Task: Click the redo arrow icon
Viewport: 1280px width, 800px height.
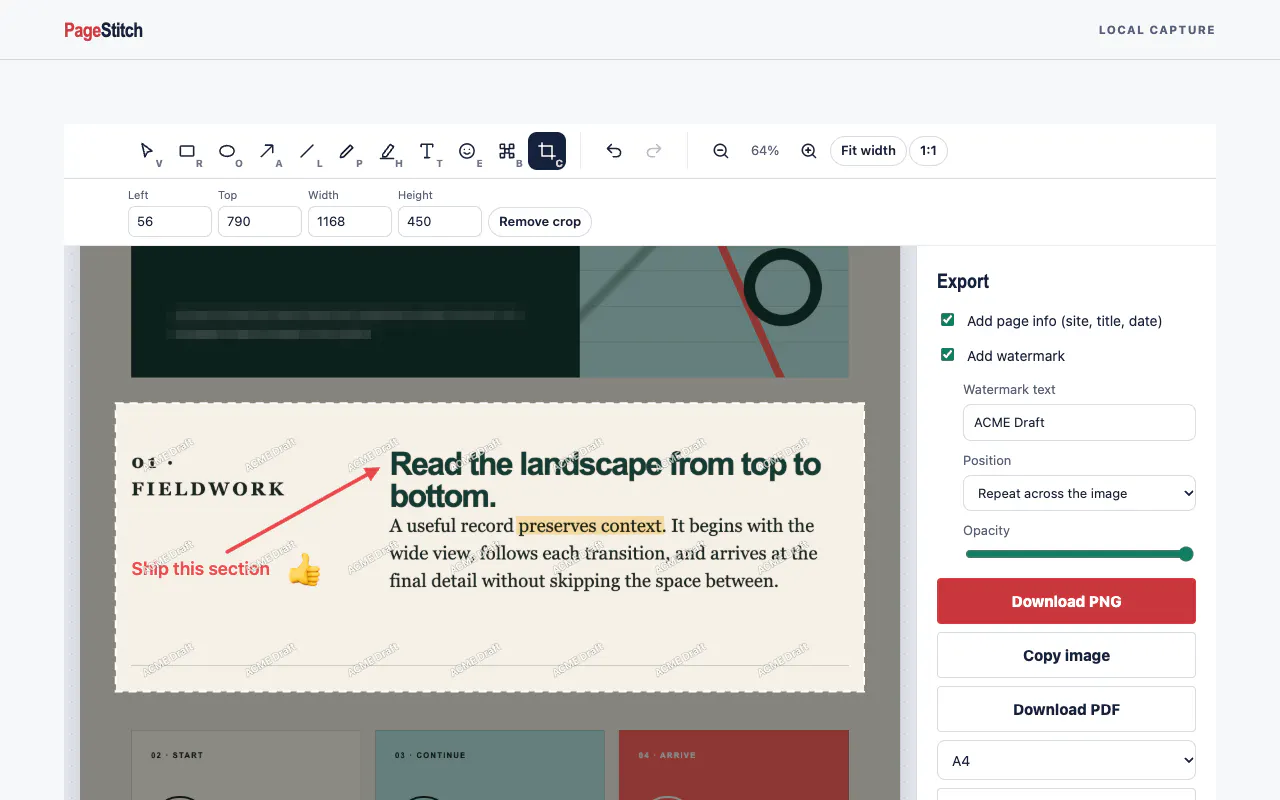Action: click(x=654, y=151)
